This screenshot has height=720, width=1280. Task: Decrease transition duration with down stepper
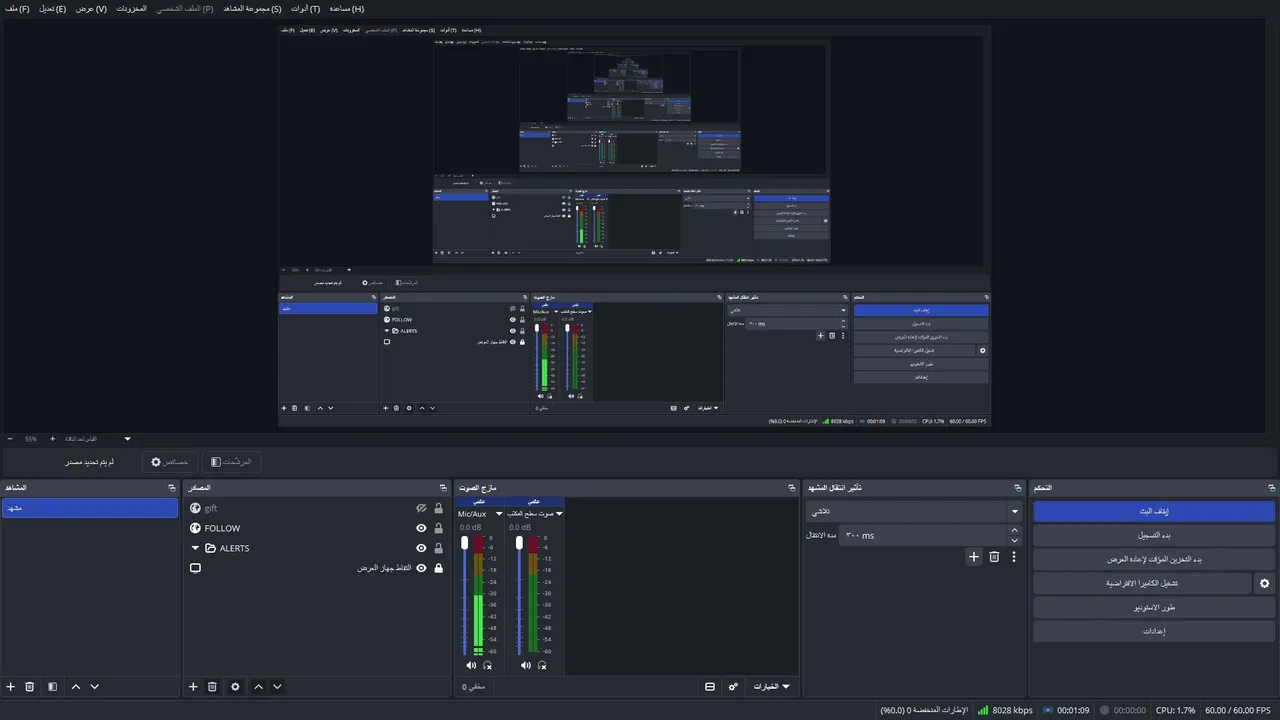click(x=1015, y=540)
